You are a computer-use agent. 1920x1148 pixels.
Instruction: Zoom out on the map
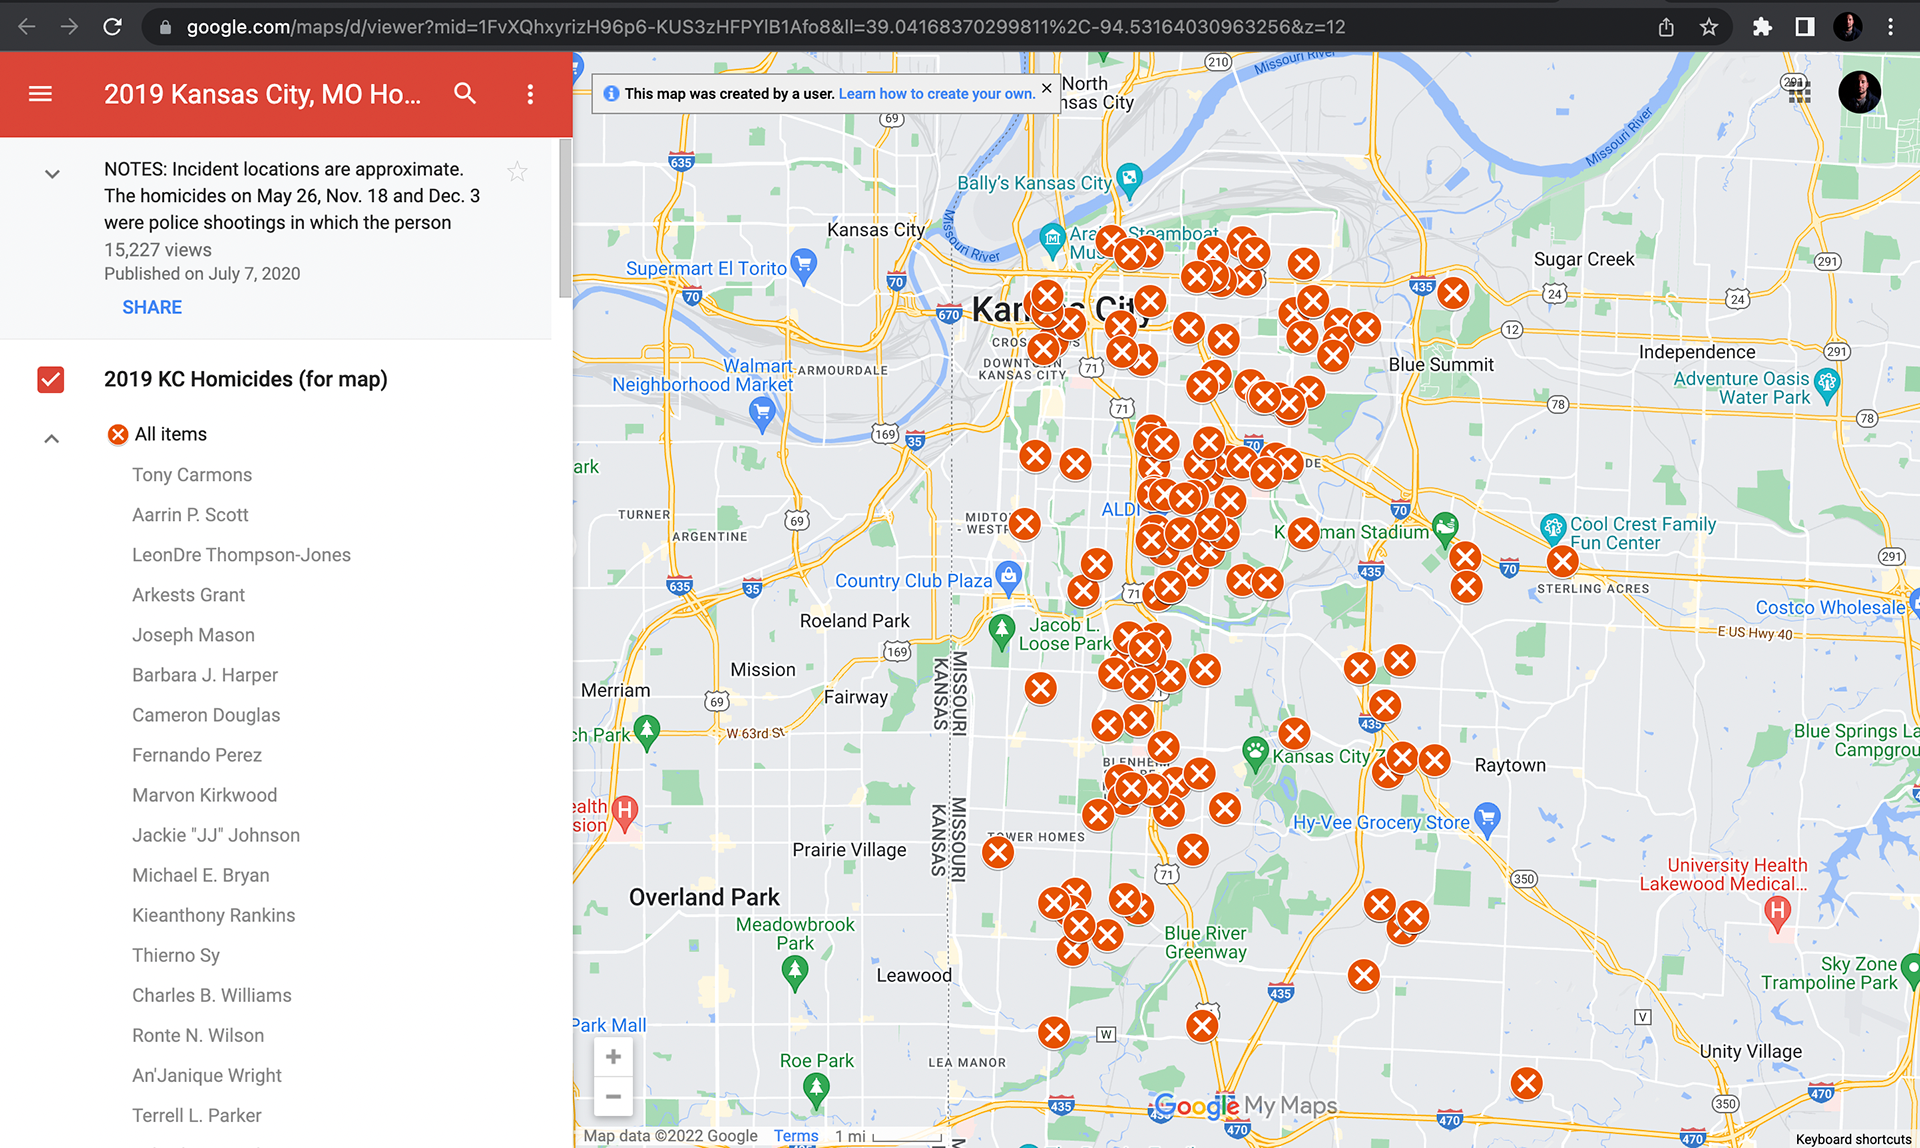(x=613, y=1097)
